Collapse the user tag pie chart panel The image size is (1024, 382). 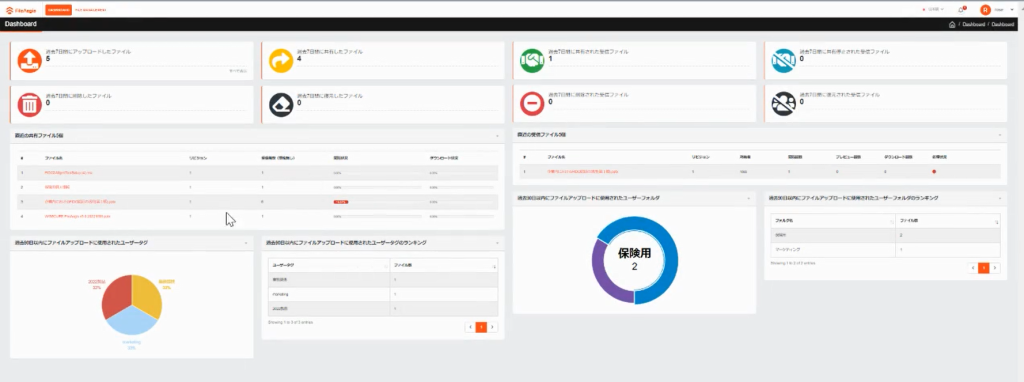pos(246,243)
